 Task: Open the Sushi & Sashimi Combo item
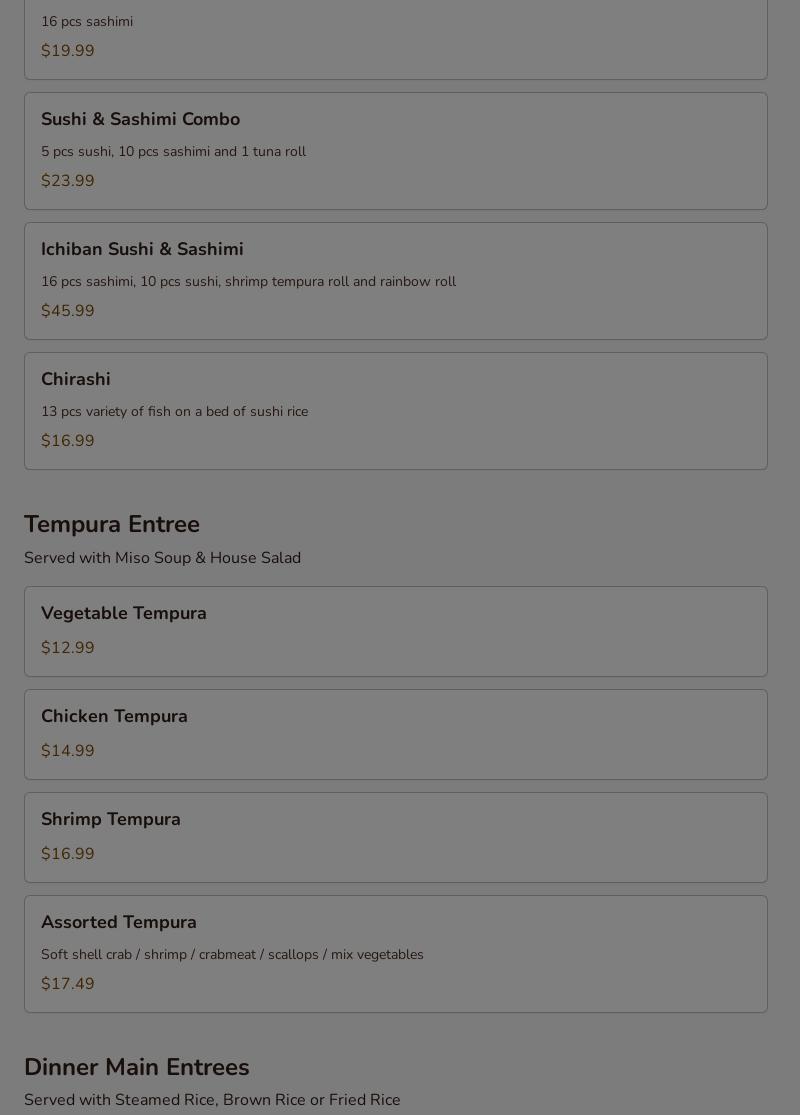pyautogui.click(x=140, y=120)
